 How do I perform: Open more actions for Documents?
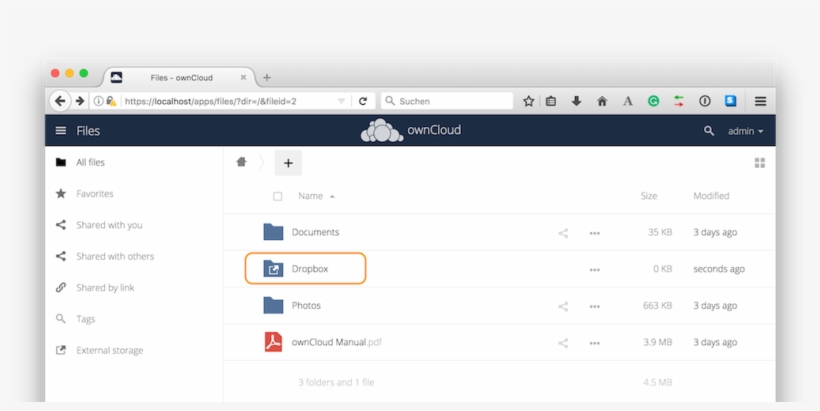pos(595,233)
